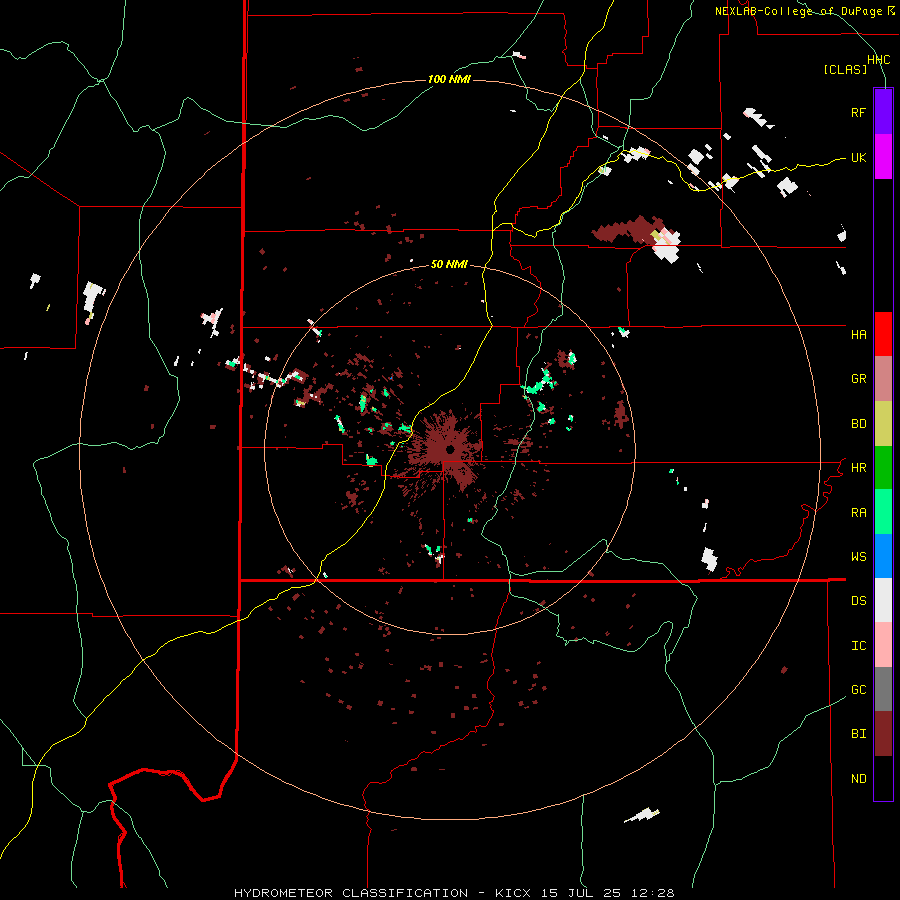This screenshot has height=900, width=900.
Task: Select the GR graupel color swatch
Action: pyautogui.click(x=883, y=379)
